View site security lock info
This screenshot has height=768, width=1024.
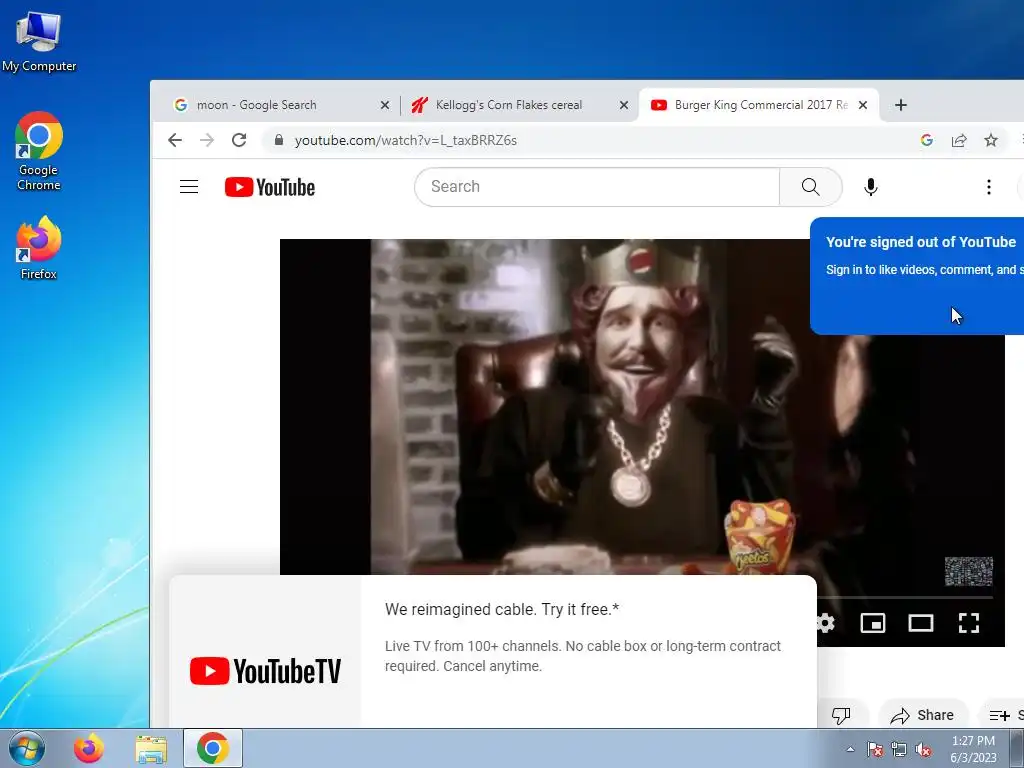coord(279,140)
